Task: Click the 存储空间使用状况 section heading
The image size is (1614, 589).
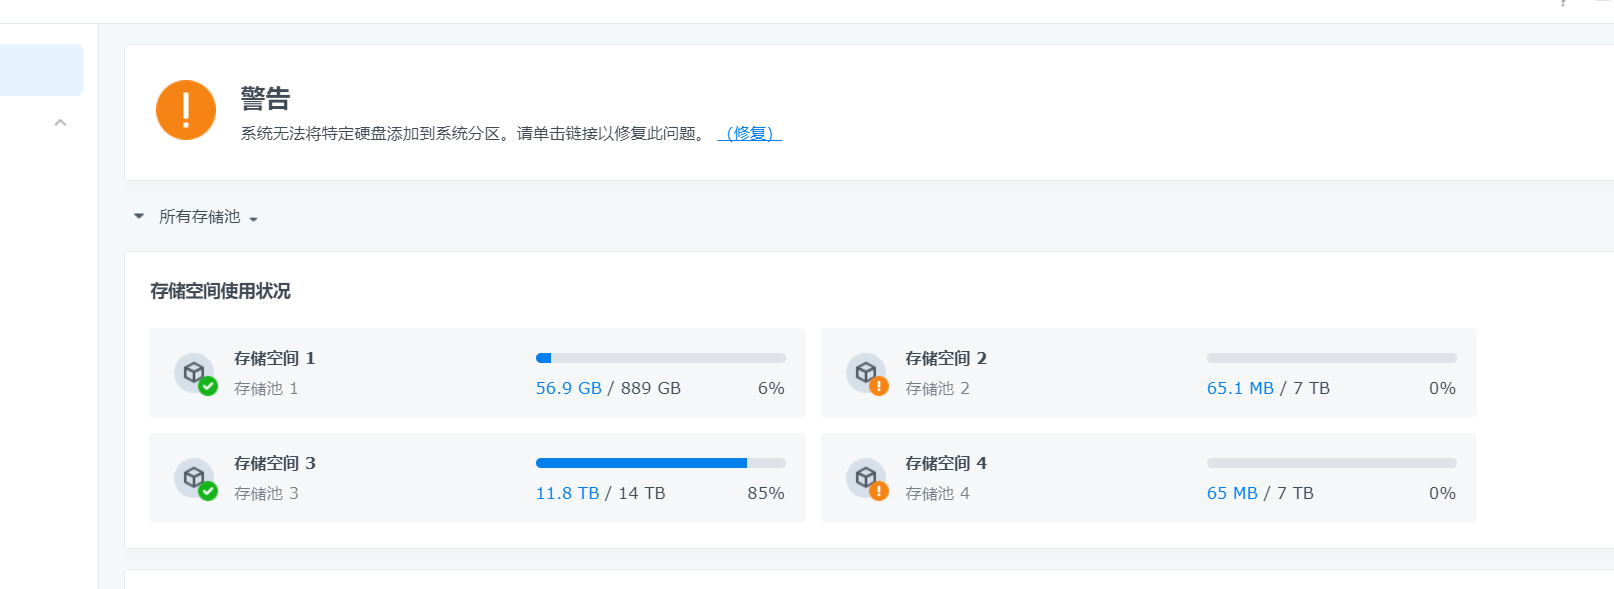Action: (220, 291)
